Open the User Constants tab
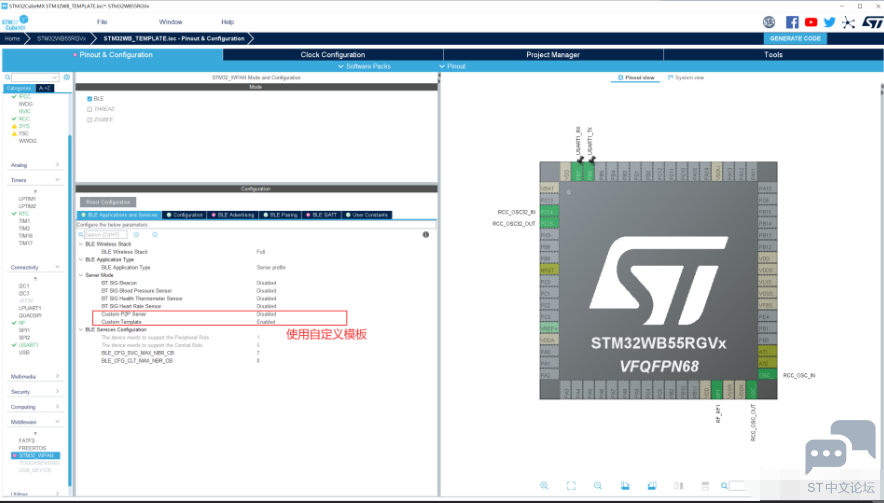This screenshot has height=503, width=884. [x=367, y=215]
